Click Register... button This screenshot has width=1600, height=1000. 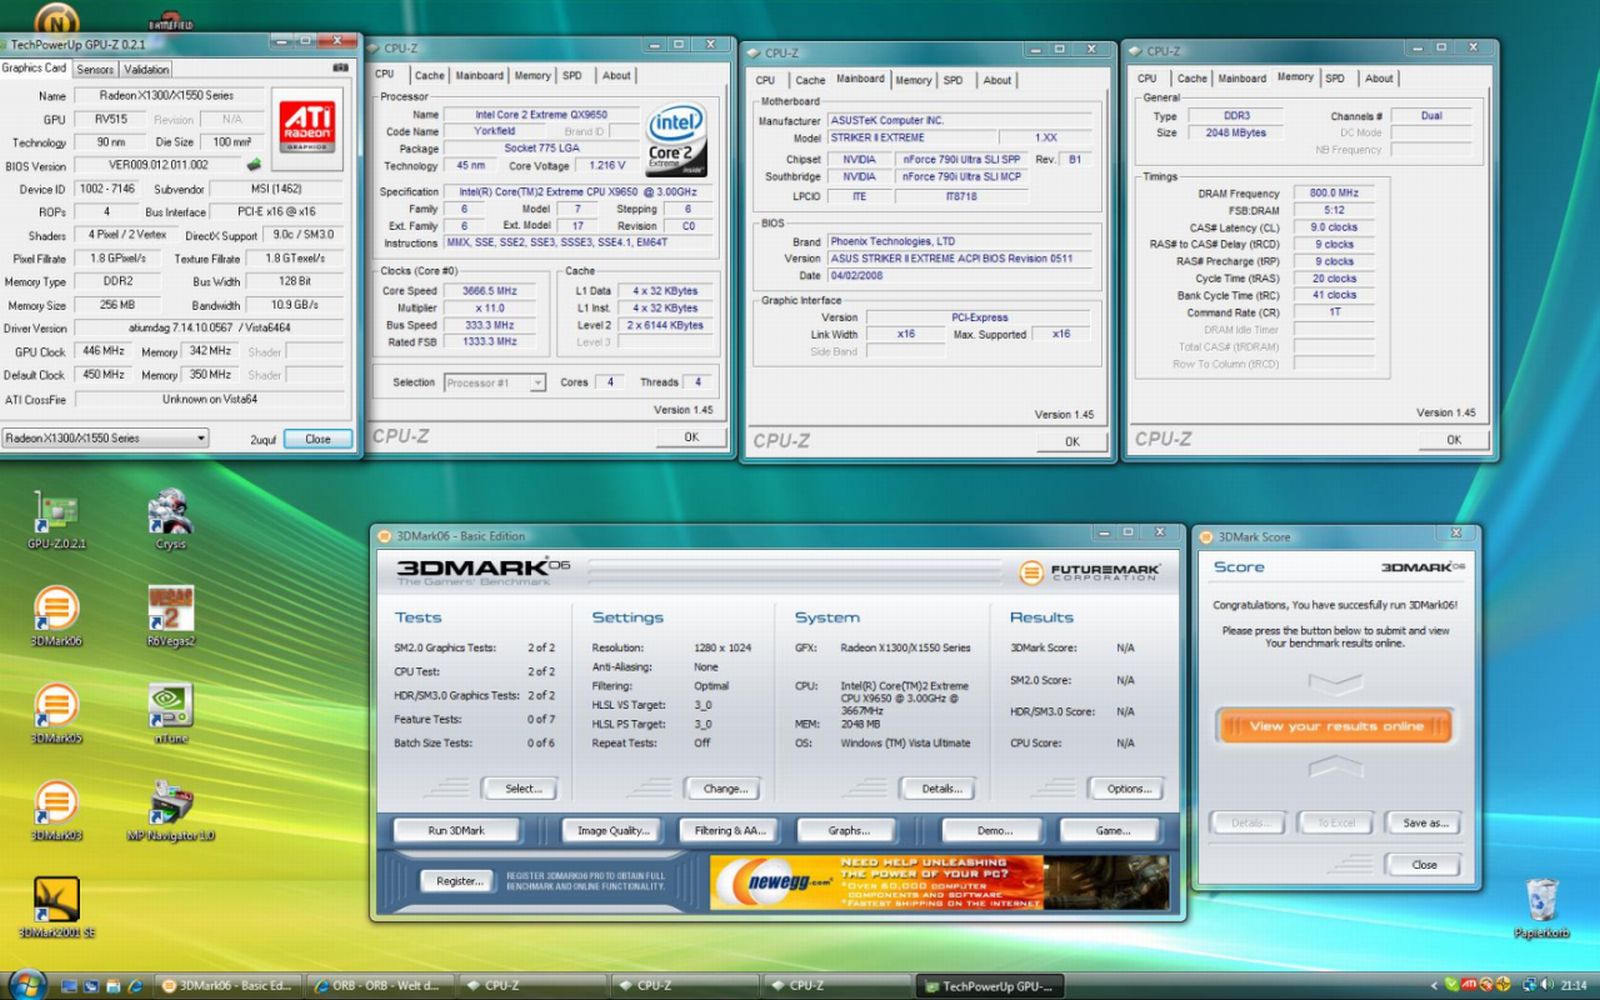click(459, 881)
